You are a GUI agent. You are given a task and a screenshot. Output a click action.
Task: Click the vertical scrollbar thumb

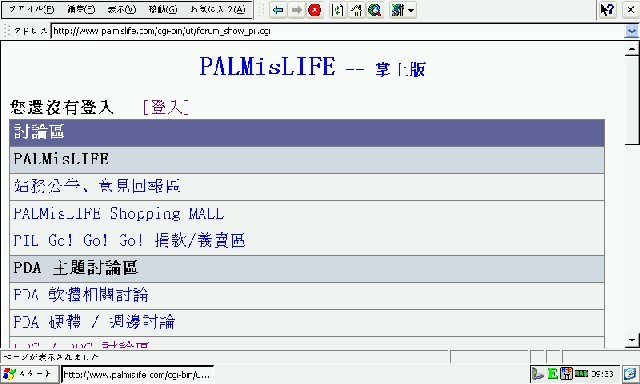point(632,100)
